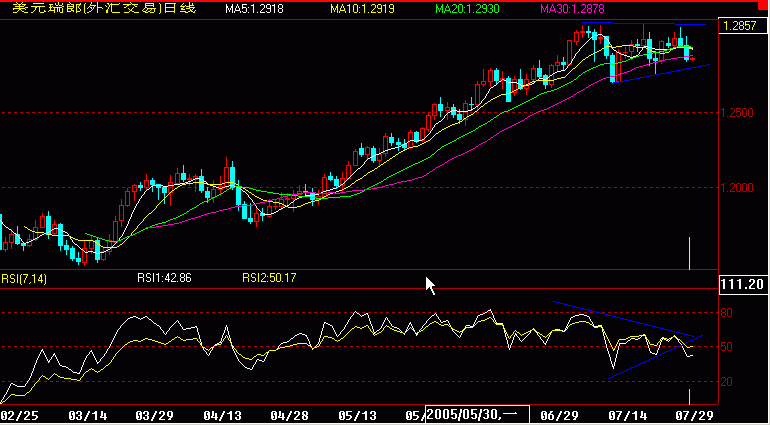This screenshot has width=770, height=425.
Task: Click the RSI1:42.86 value label
Action: [164, 278]
